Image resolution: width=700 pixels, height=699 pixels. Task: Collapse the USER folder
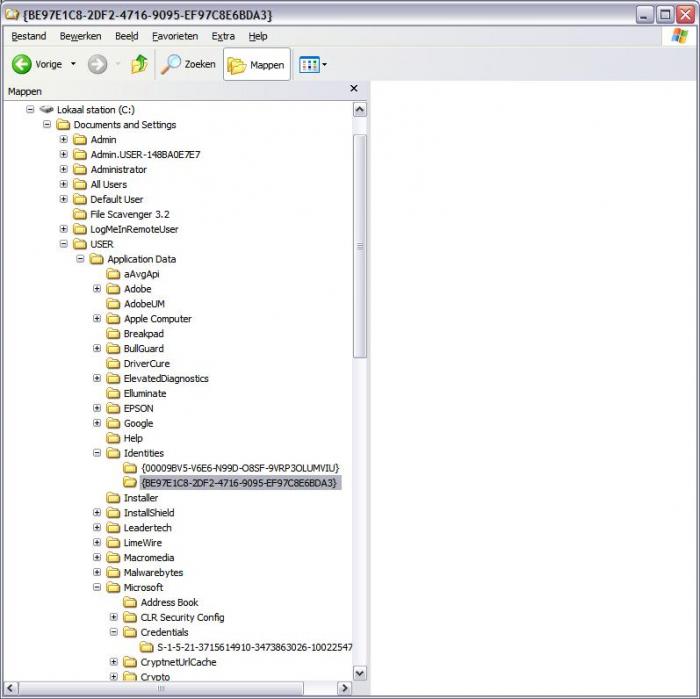[x=64, y=244]
